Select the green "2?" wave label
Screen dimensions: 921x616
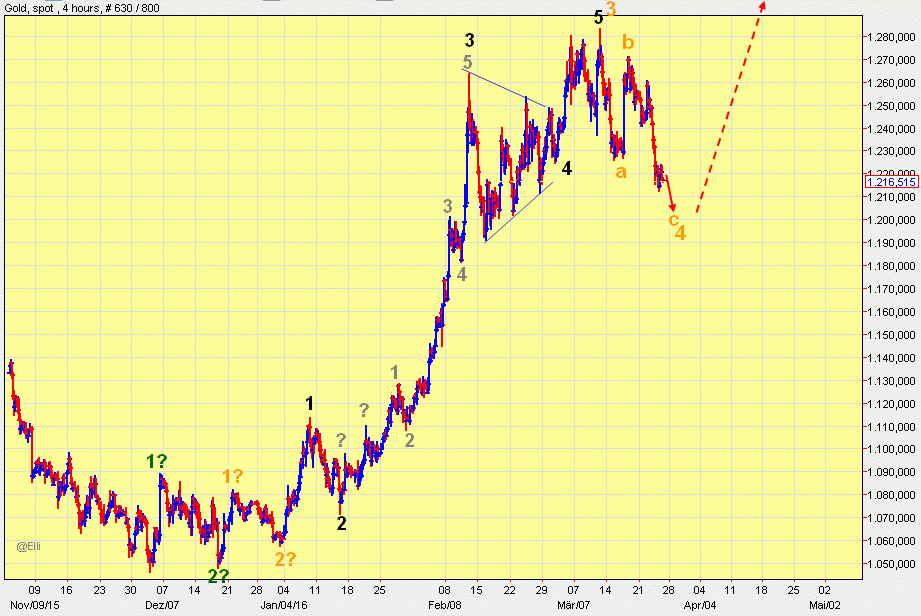click(219, 576)
